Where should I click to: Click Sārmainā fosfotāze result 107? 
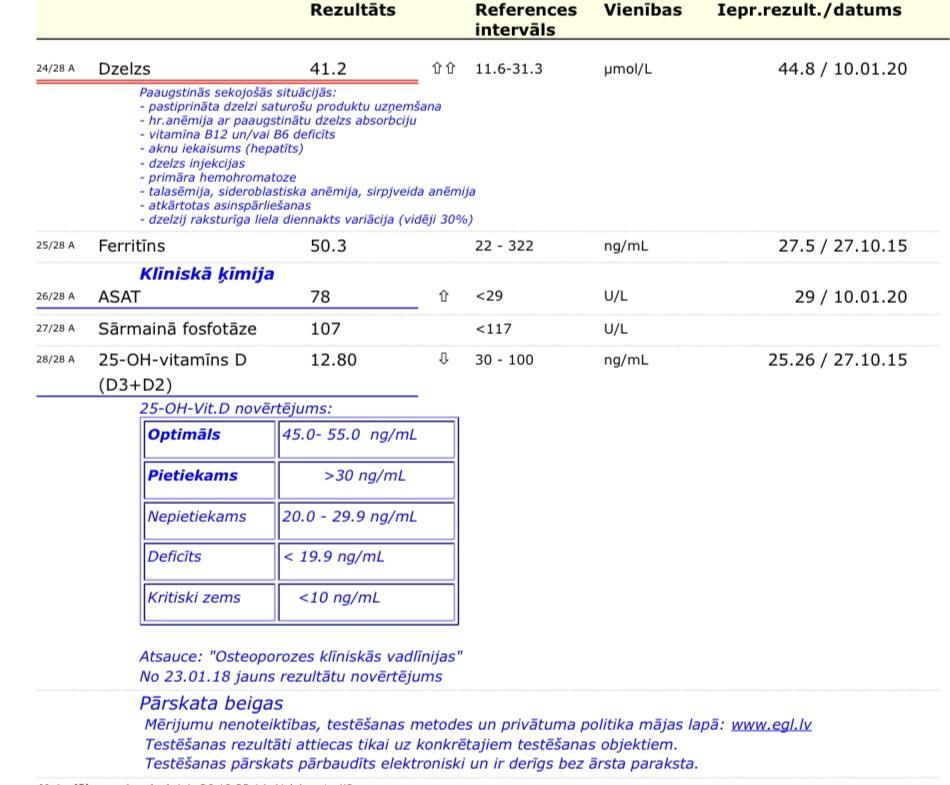tap(325, 329)
